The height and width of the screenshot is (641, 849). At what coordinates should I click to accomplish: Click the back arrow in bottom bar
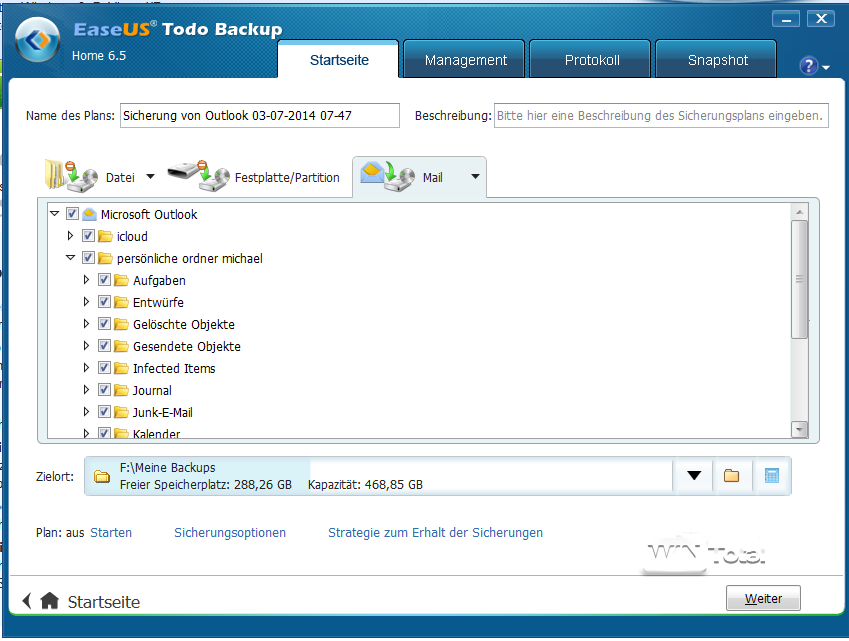(27, 600)
